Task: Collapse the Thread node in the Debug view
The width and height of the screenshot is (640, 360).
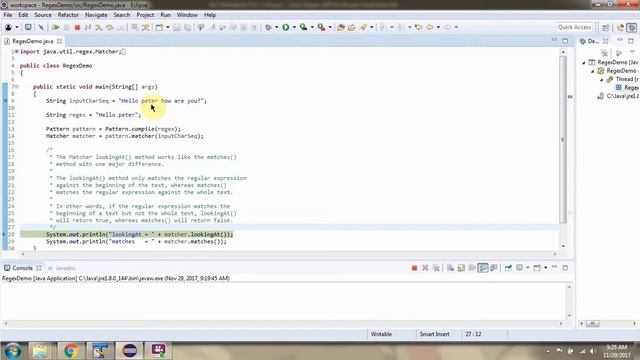Action: click(602, 80)
